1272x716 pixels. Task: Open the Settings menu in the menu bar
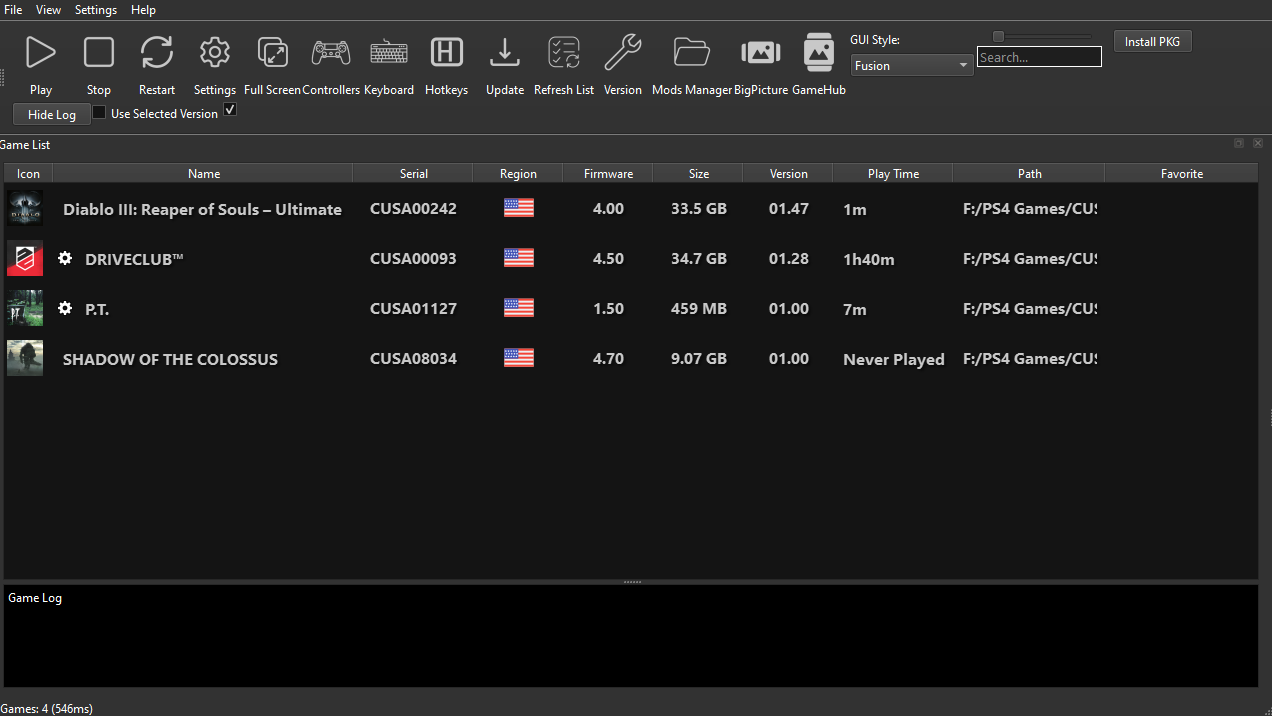(96, 9)
